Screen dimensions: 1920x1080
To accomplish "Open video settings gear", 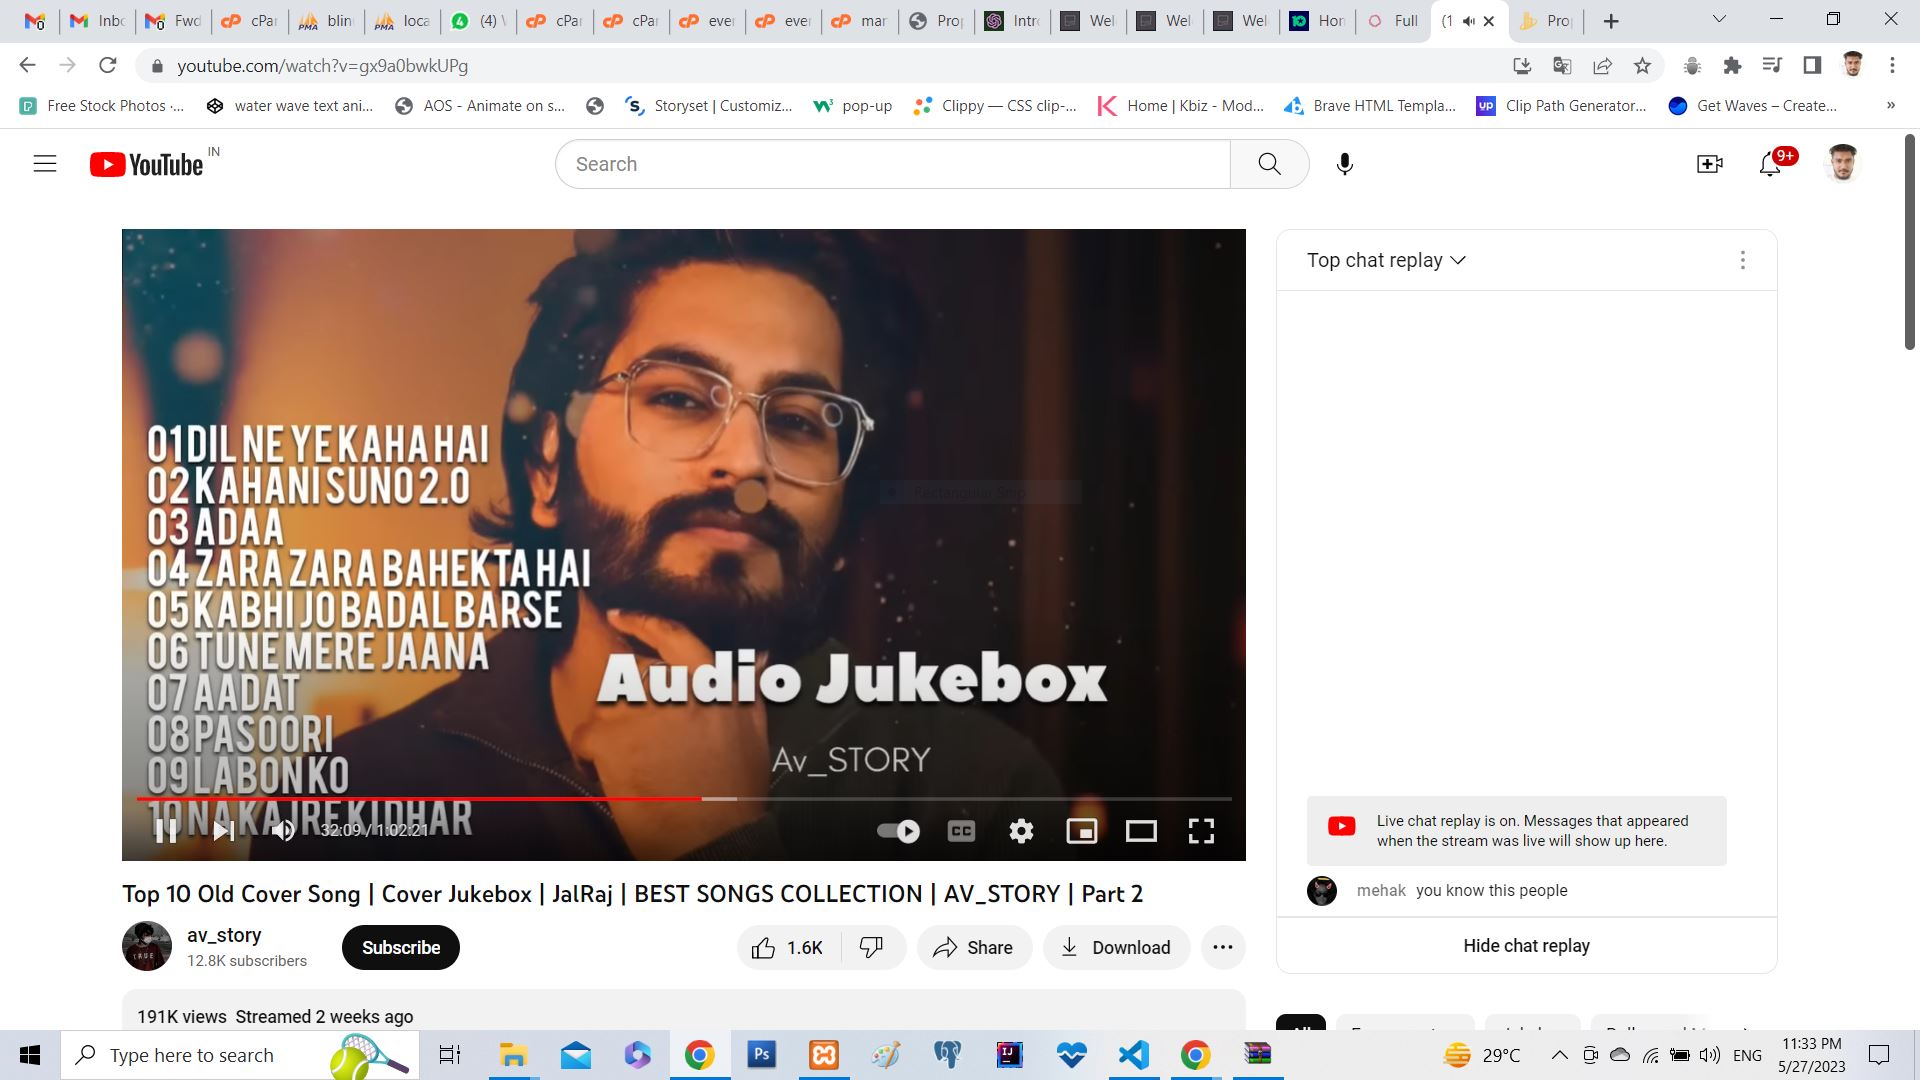I will [1021, 831].
